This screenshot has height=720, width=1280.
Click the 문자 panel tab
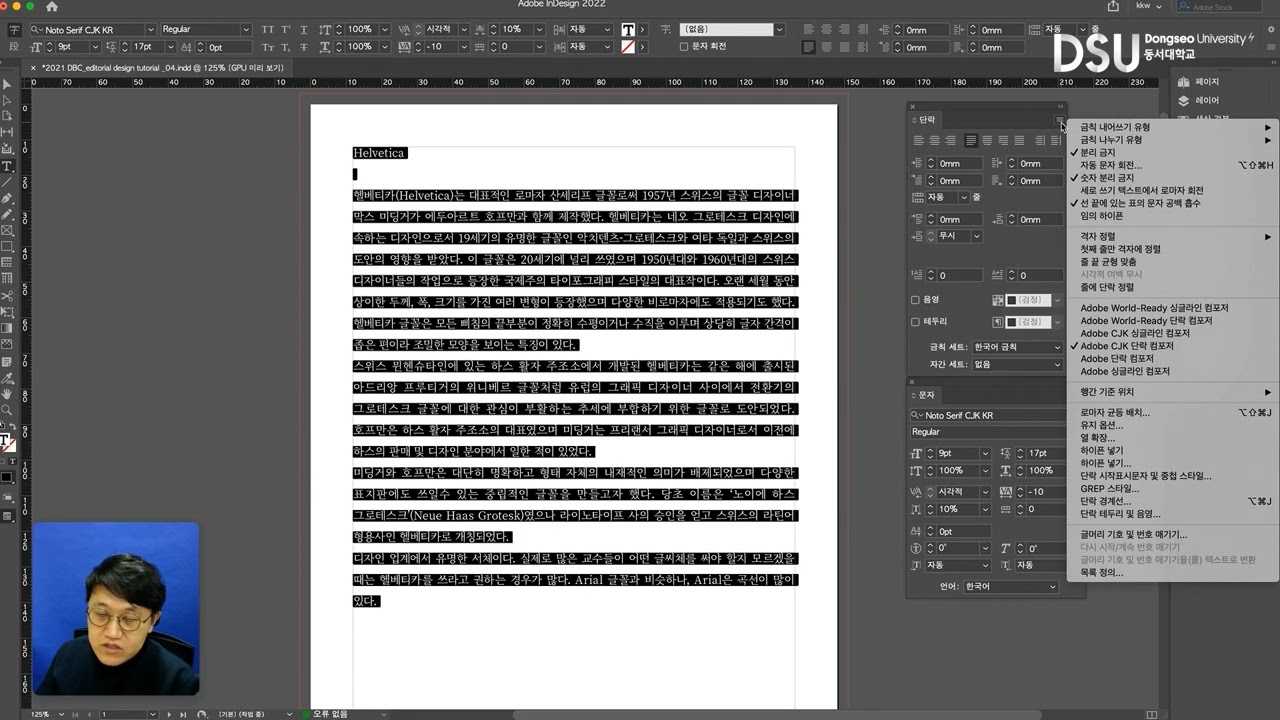pyautogui.click(x=927, y=396)
